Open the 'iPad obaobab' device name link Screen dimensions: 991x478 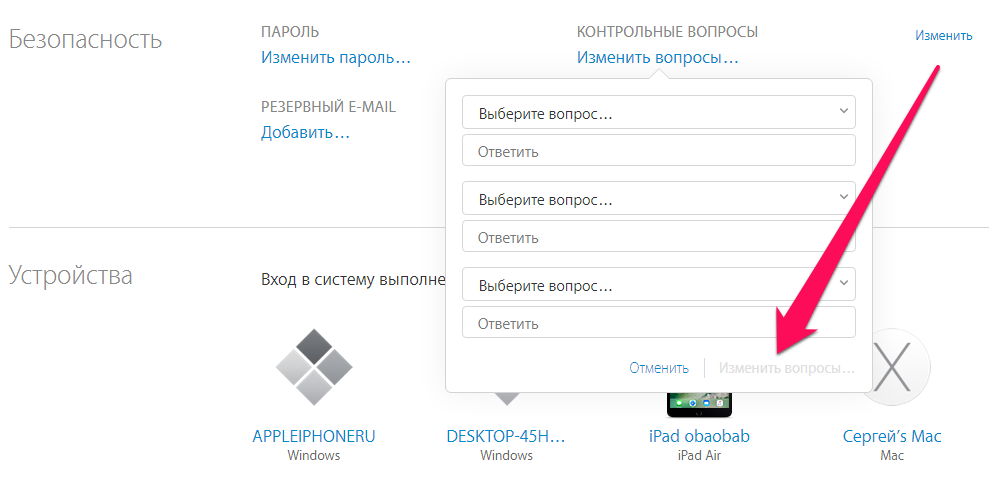point(699,436)
